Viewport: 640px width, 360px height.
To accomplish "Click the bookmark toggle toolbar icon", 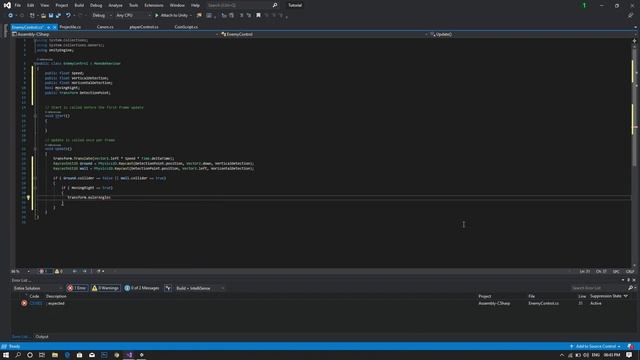I will [258, 16].
